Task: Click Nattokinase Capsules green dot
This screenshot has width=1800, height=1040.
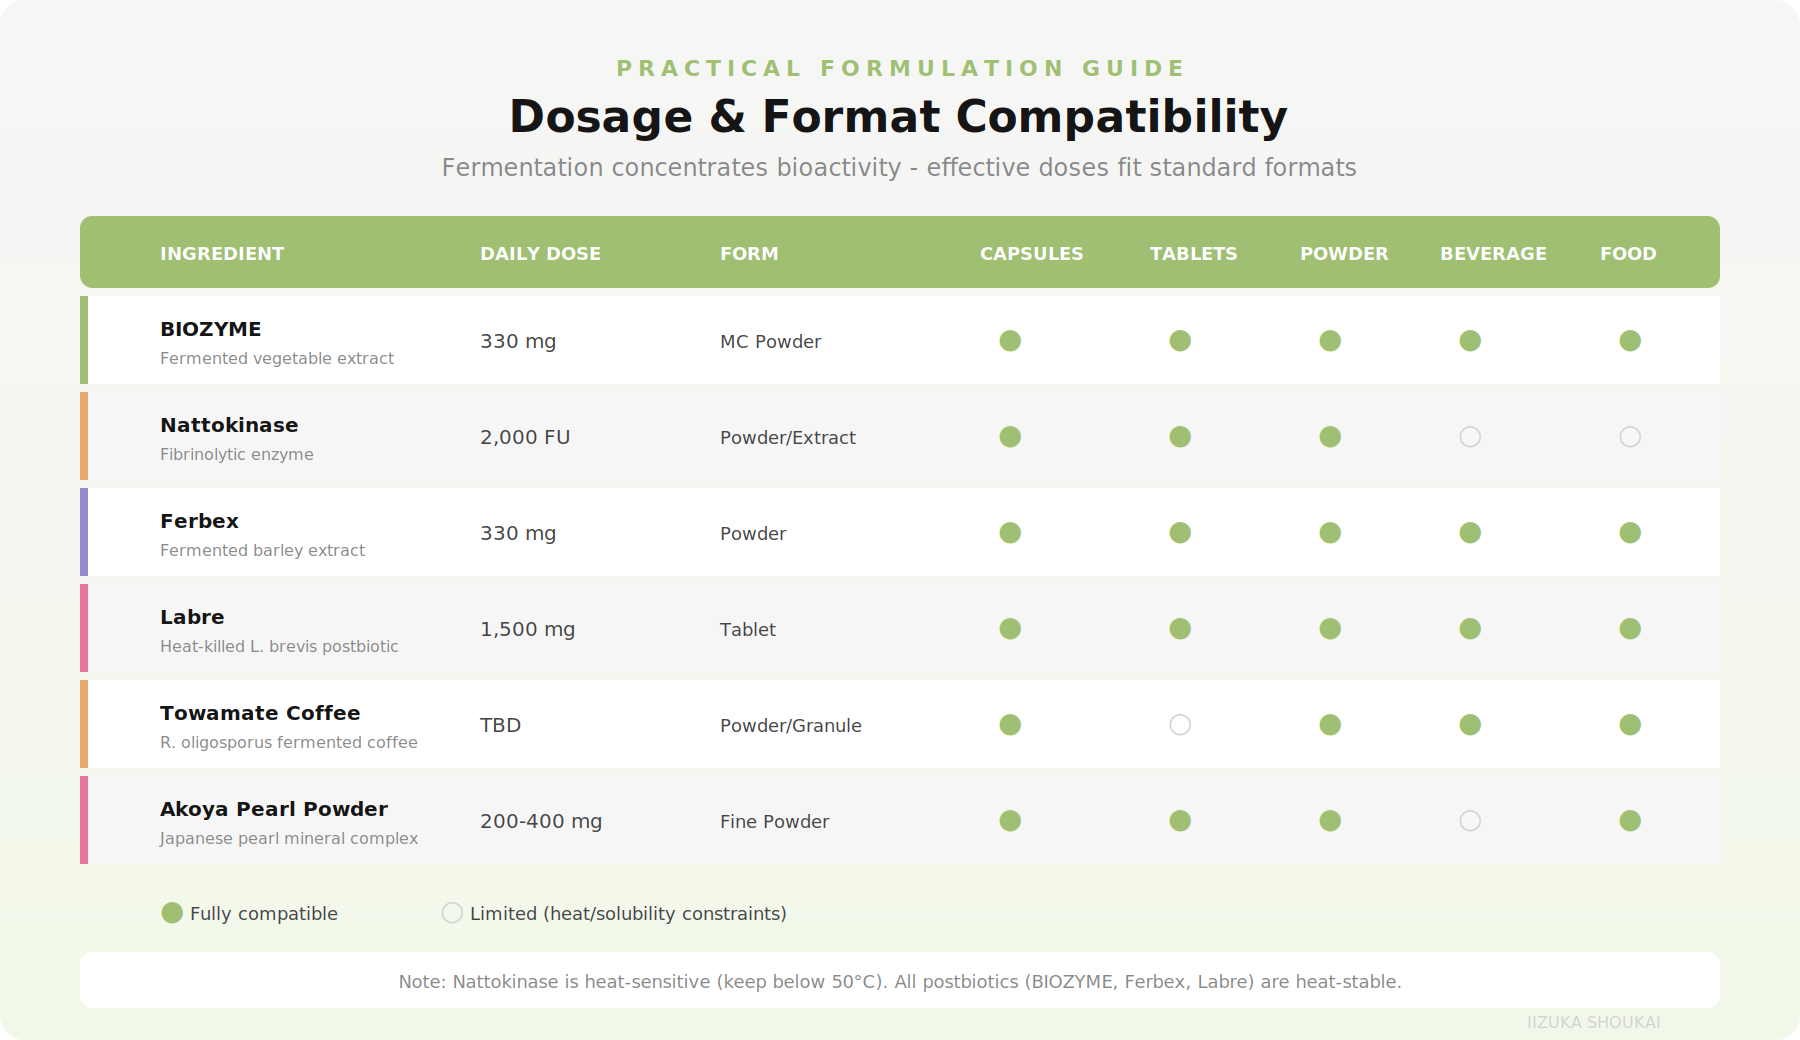Action: (1010, 437)
